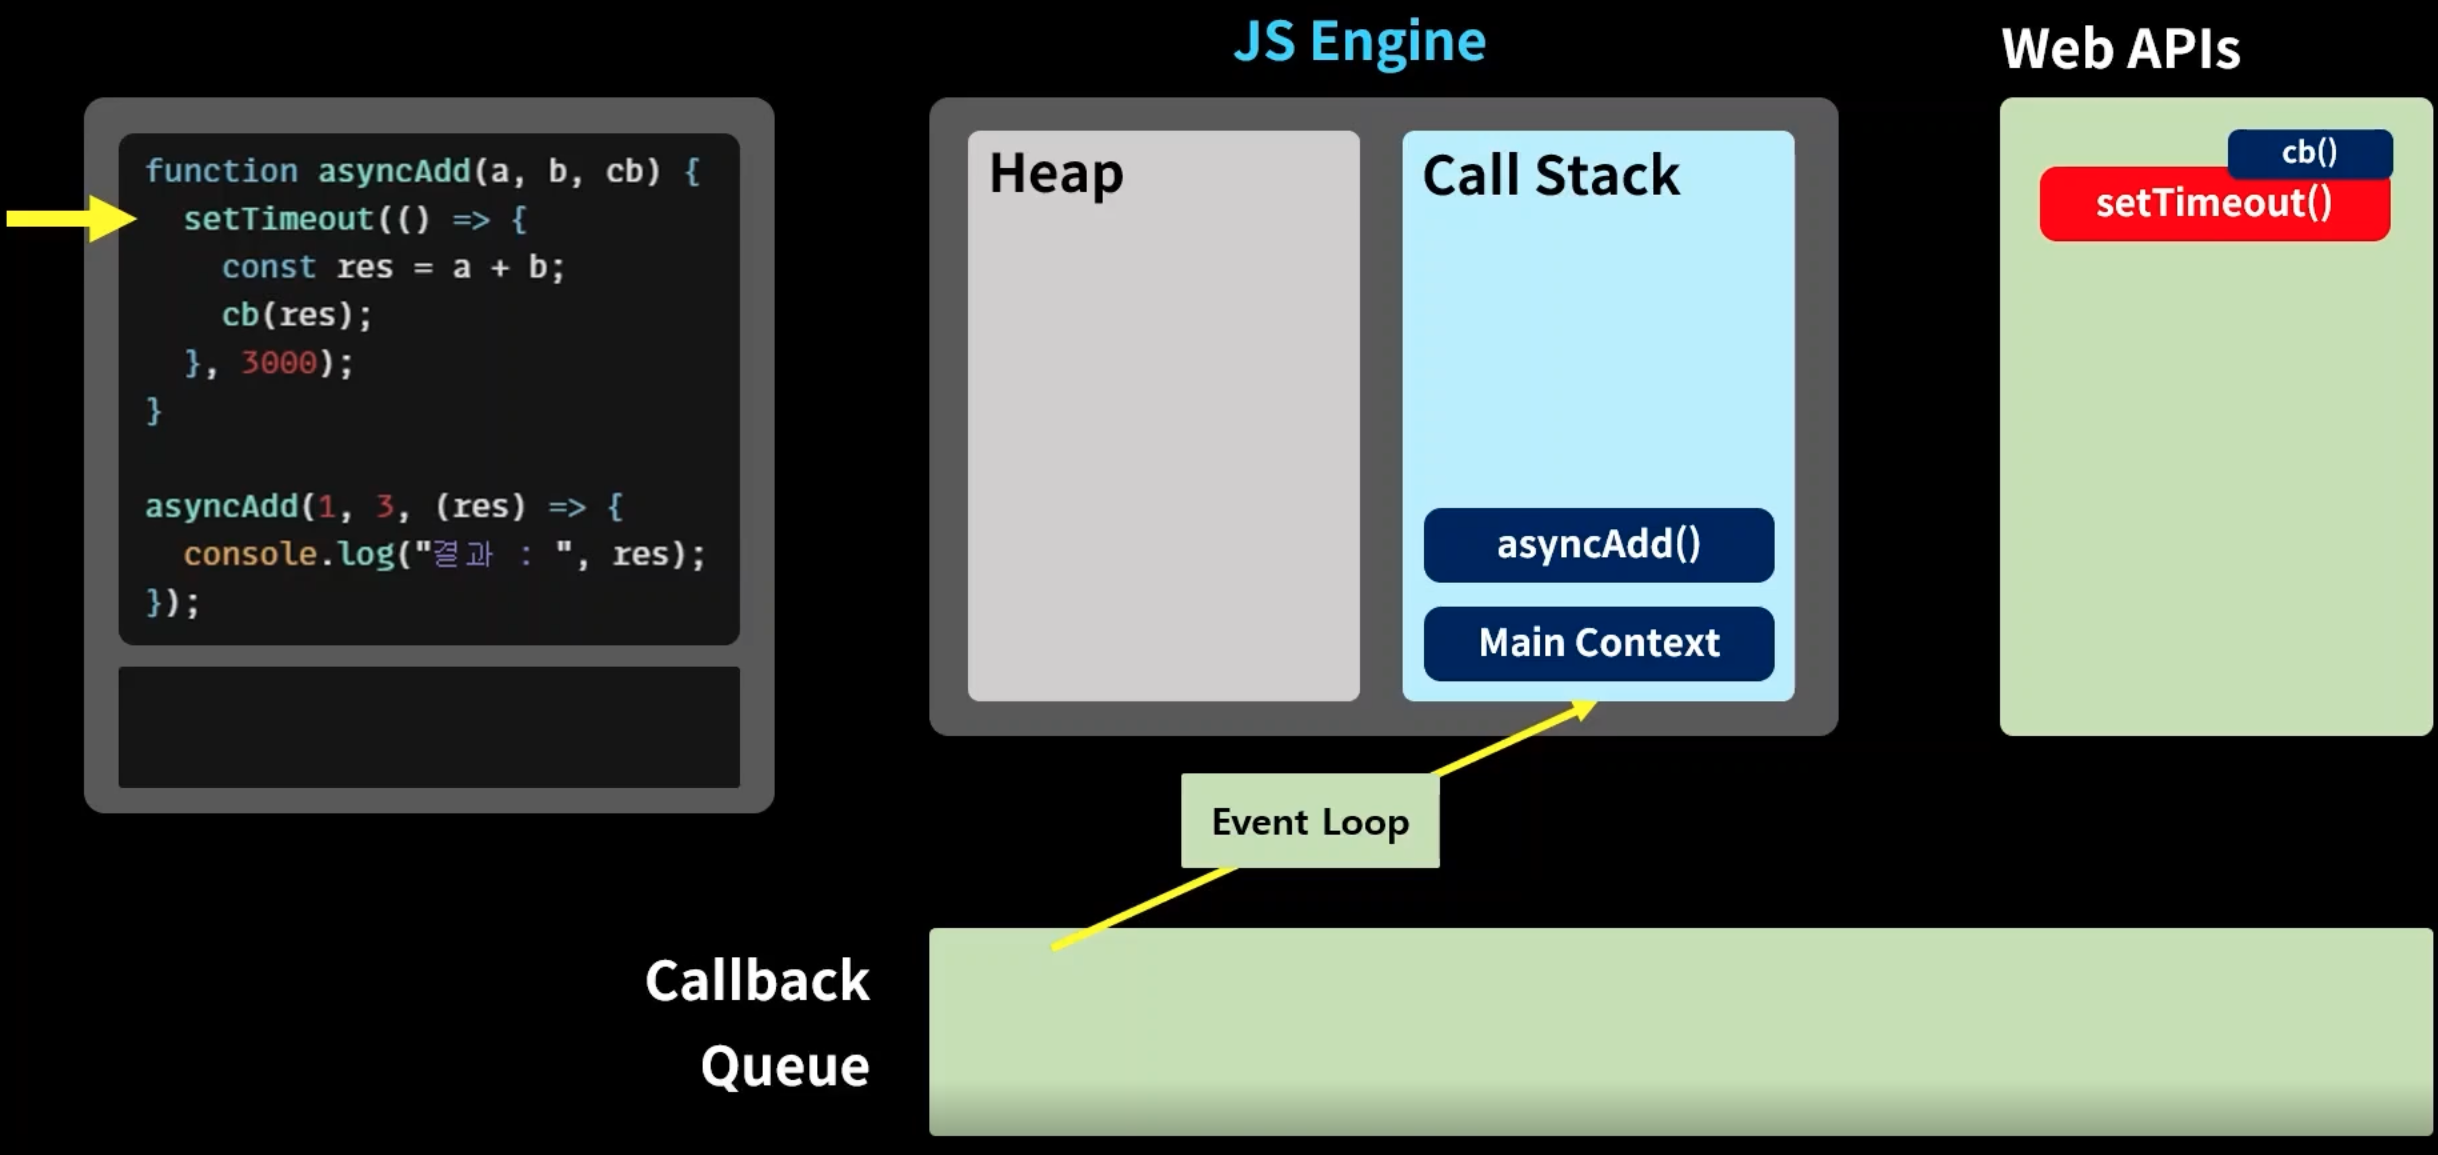Click the cb(res); code line
This screenshot has height=1155, width=2438.
pos(297,315)
